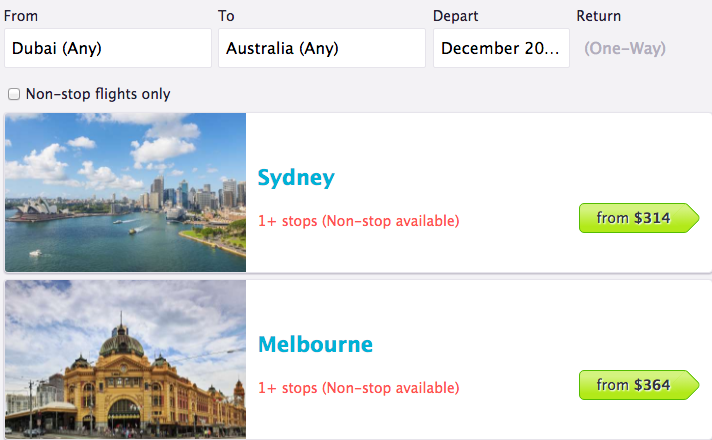The width and height of the screenshot is (712, 440).
Task: Click Sydney's 1+ stops (Non-stop available) text
Action: click(x=359, y=221)
